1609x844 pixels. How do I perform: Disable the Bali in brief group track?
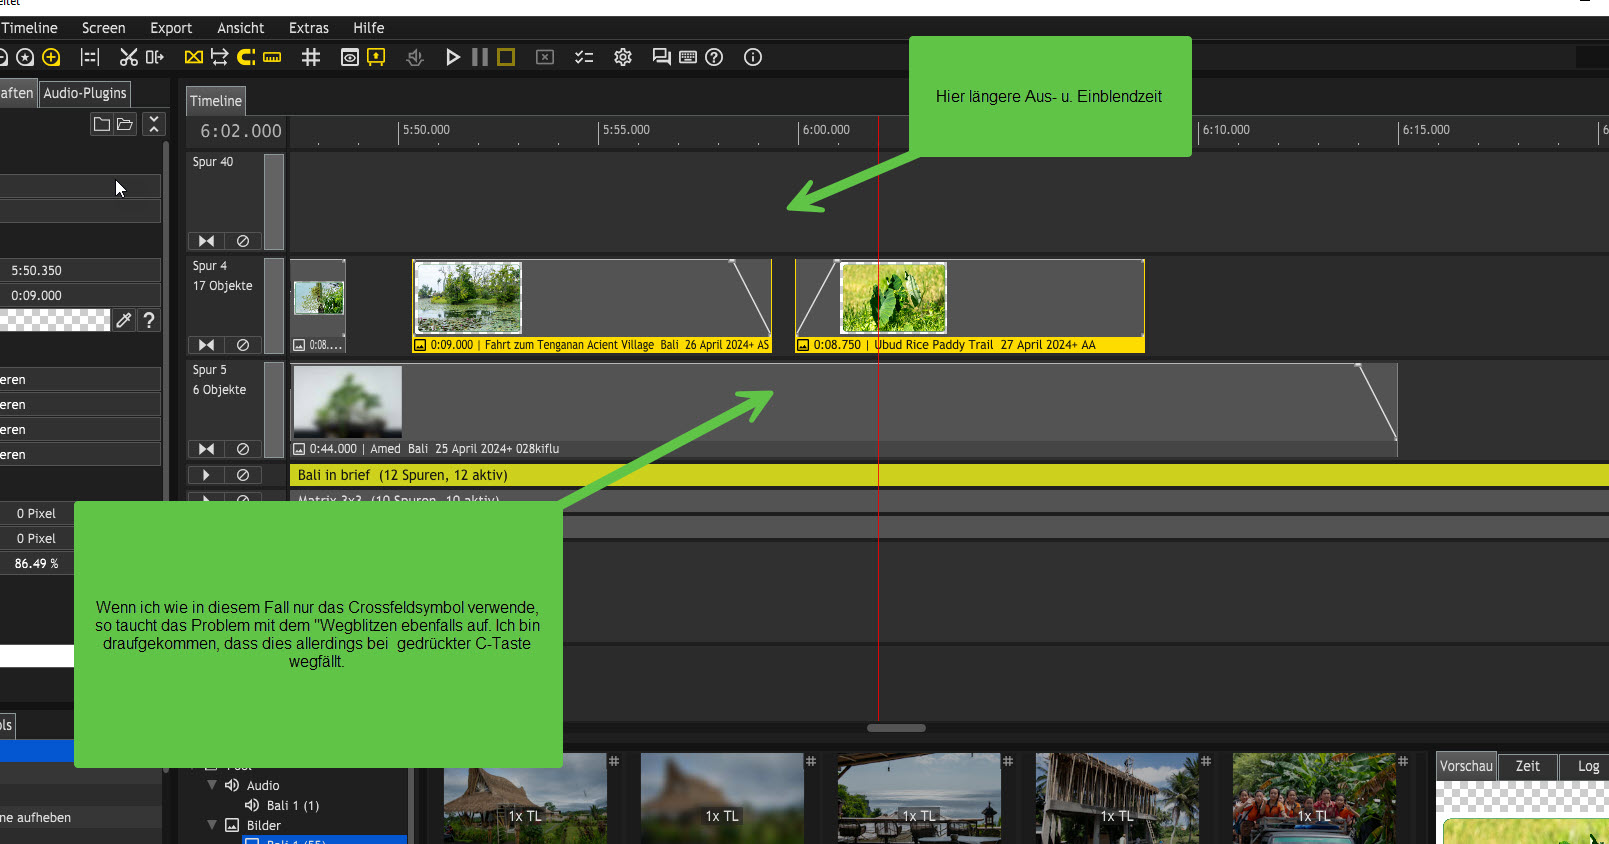pyautogui.click(x=243, y=475)
